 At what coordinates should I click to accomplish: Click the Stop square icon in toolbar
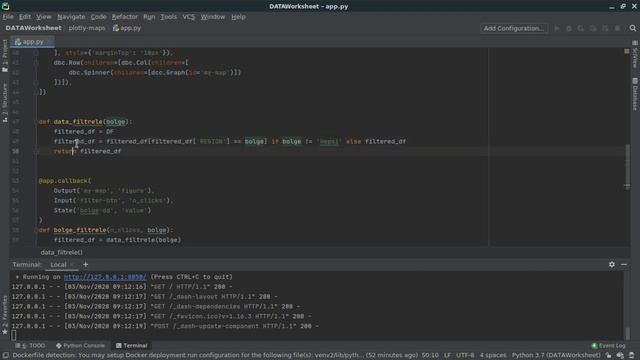618,28
